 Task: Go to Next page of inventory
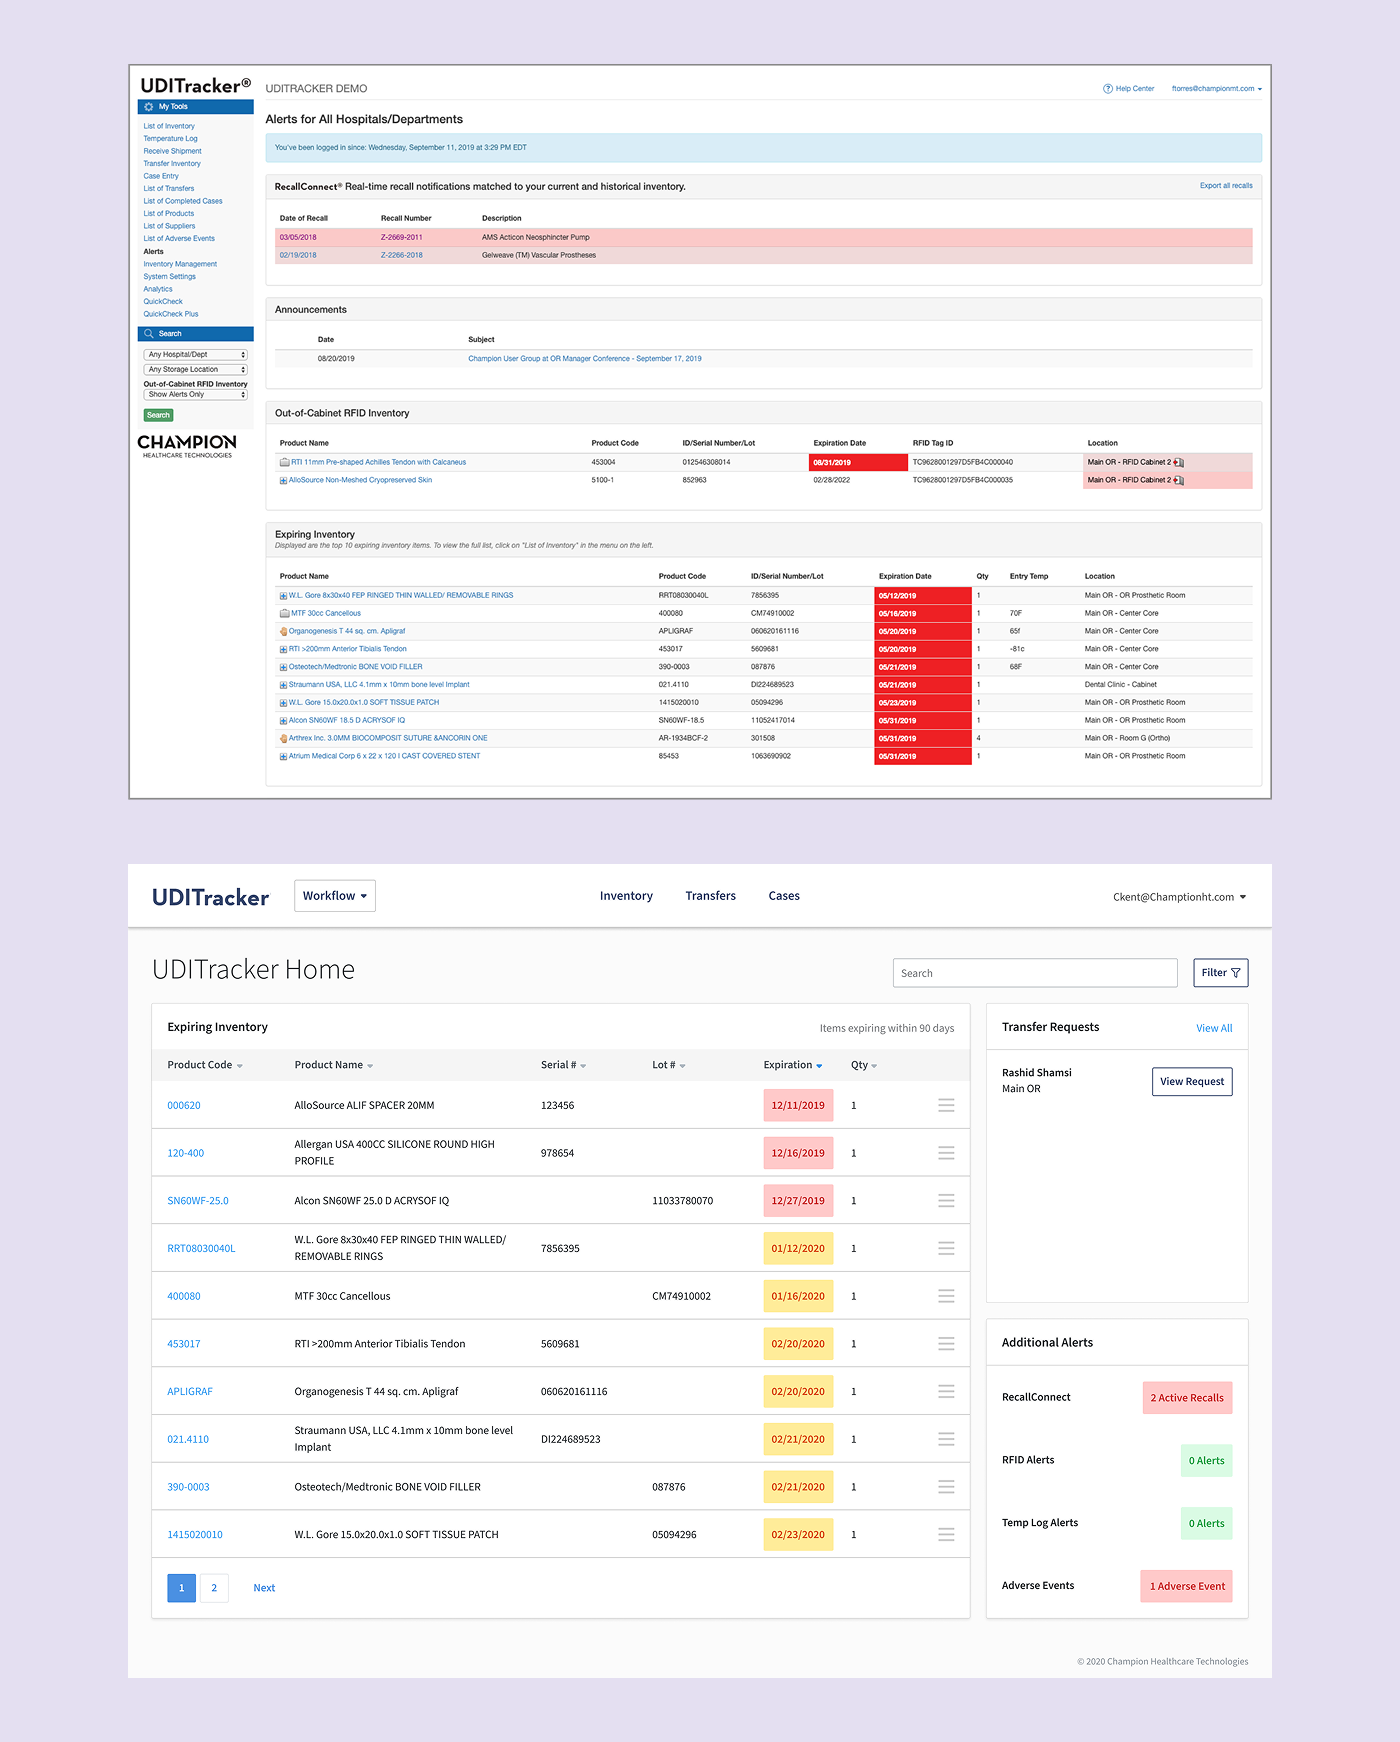[264, 1588]
